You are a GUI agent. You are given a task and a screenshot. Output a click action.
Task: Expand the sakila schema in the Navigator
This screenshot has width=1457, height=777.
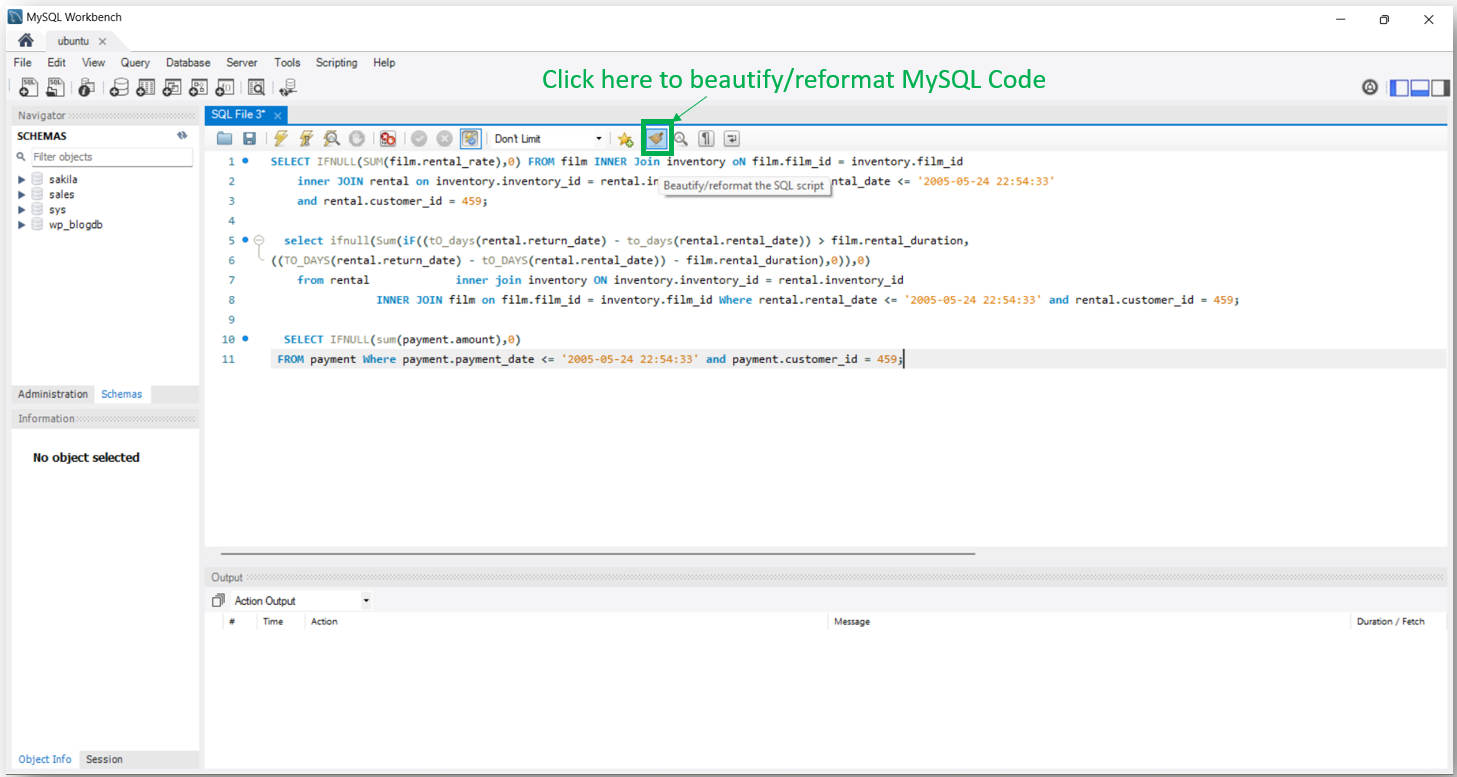point(22,178)
